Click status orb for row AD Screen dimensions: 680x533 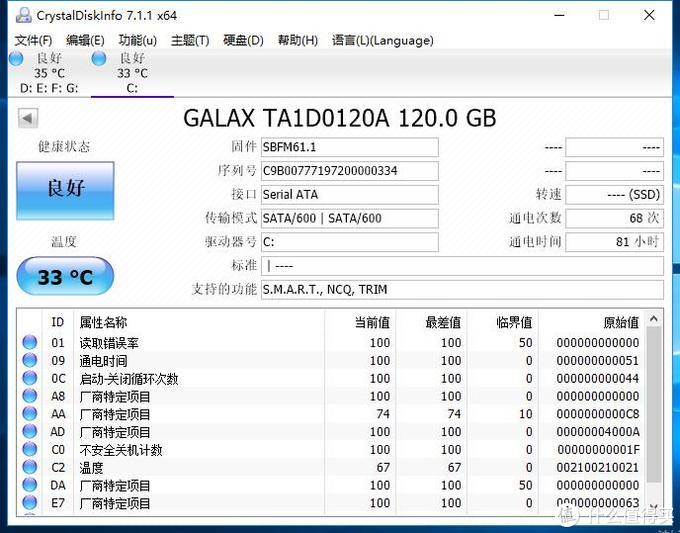(29, 432)
